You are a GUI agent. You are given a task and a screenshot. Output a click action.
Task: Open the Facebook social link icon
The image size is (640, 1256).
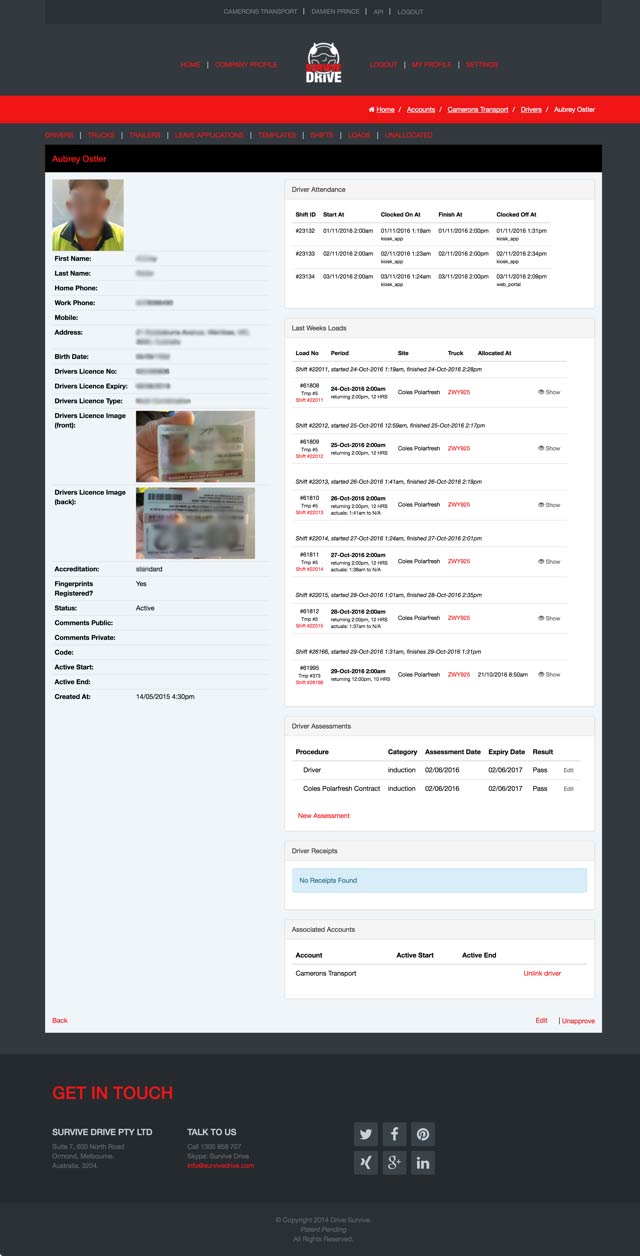tap(394, 1134)
